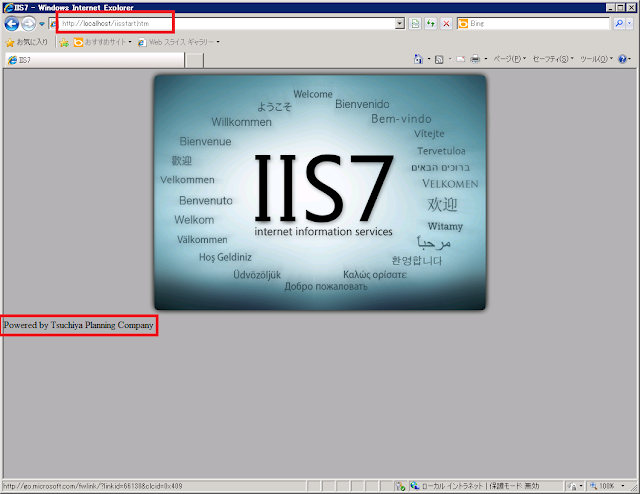
Task: Open the ページ(P) menu
Action: (x=510, y=59)
